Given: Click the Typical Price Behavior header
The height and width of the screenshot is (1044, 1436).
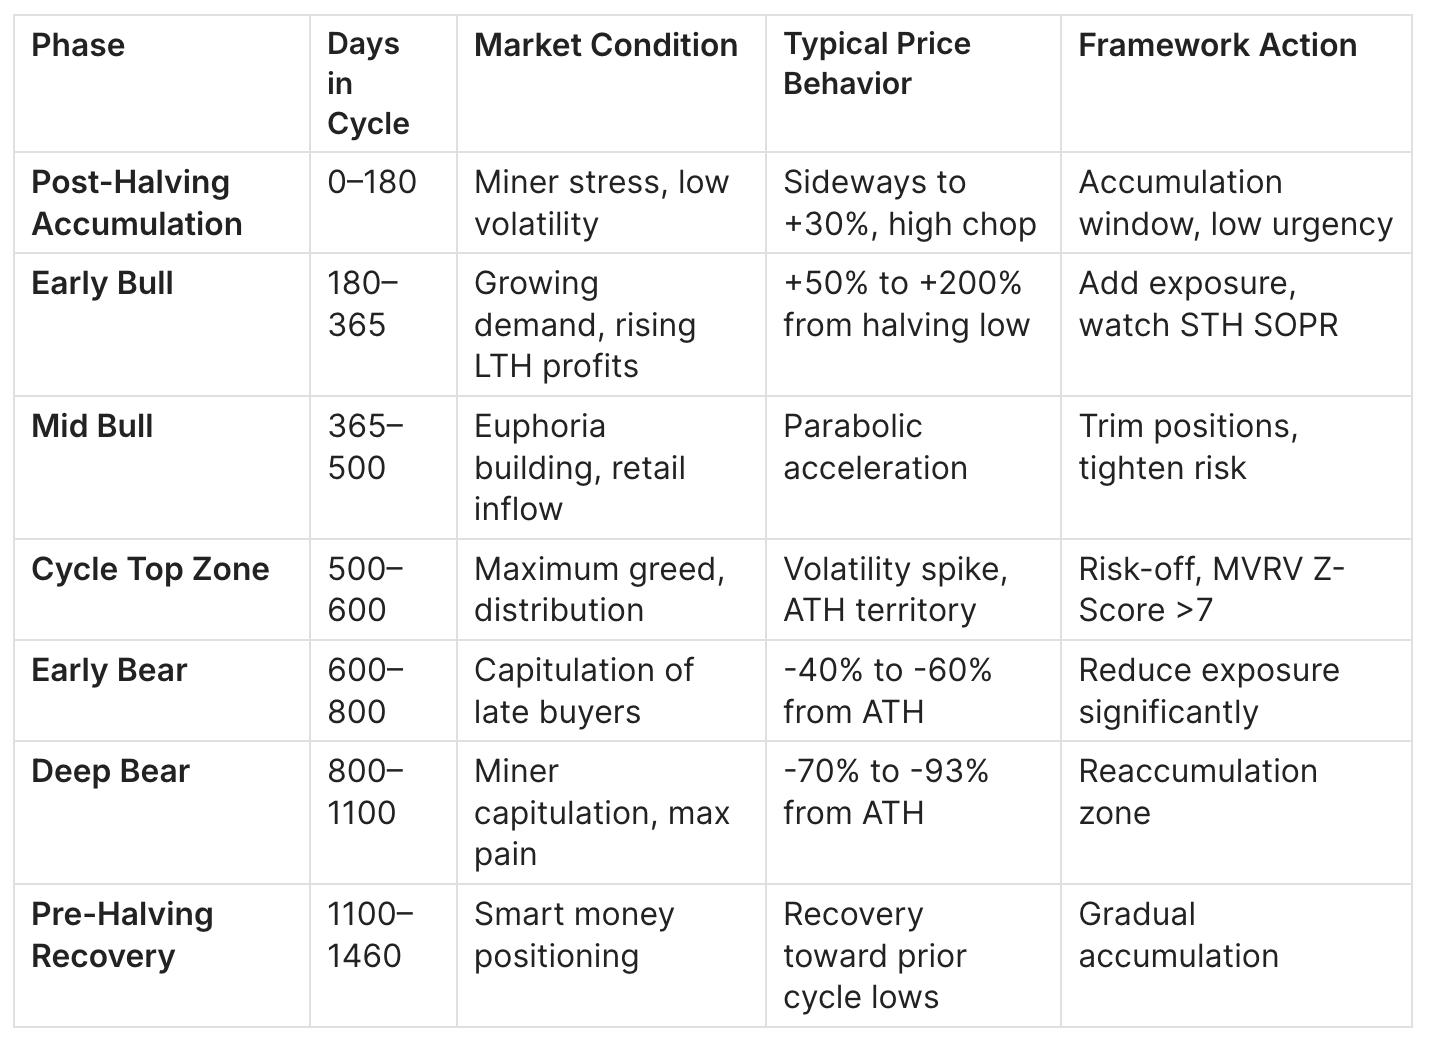Looking at the screenshot, I should click(876, 64).
